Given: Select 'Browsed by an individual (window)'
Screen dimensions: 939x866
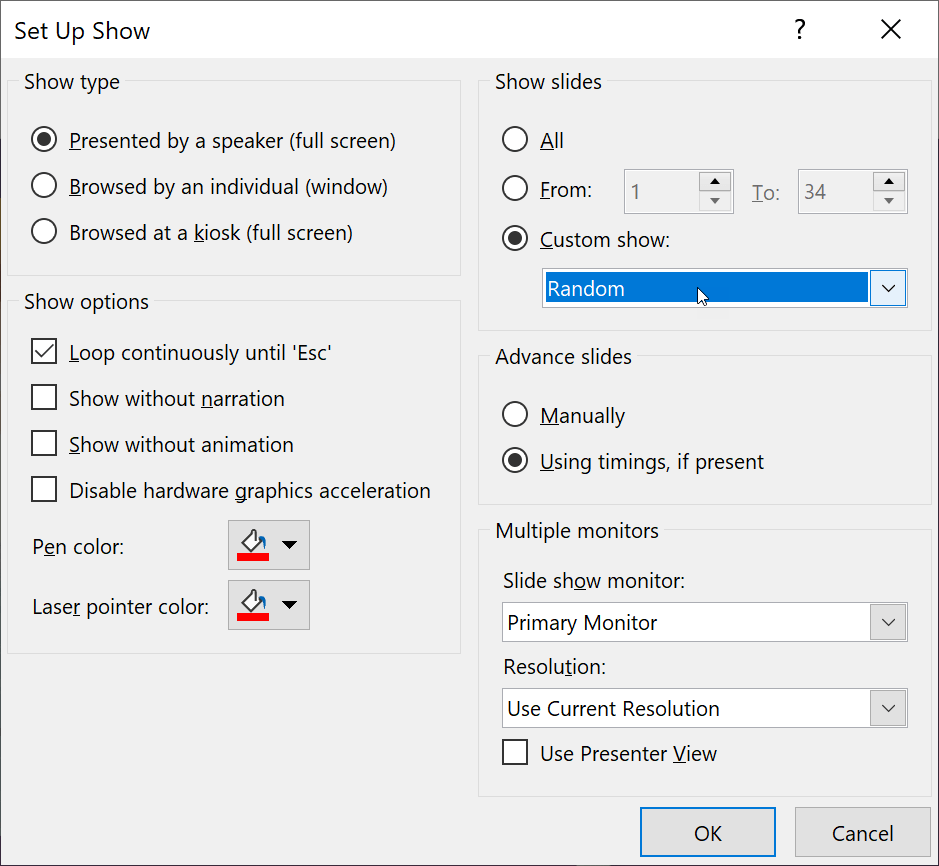Looking at the screenshot, I should 44,186.
